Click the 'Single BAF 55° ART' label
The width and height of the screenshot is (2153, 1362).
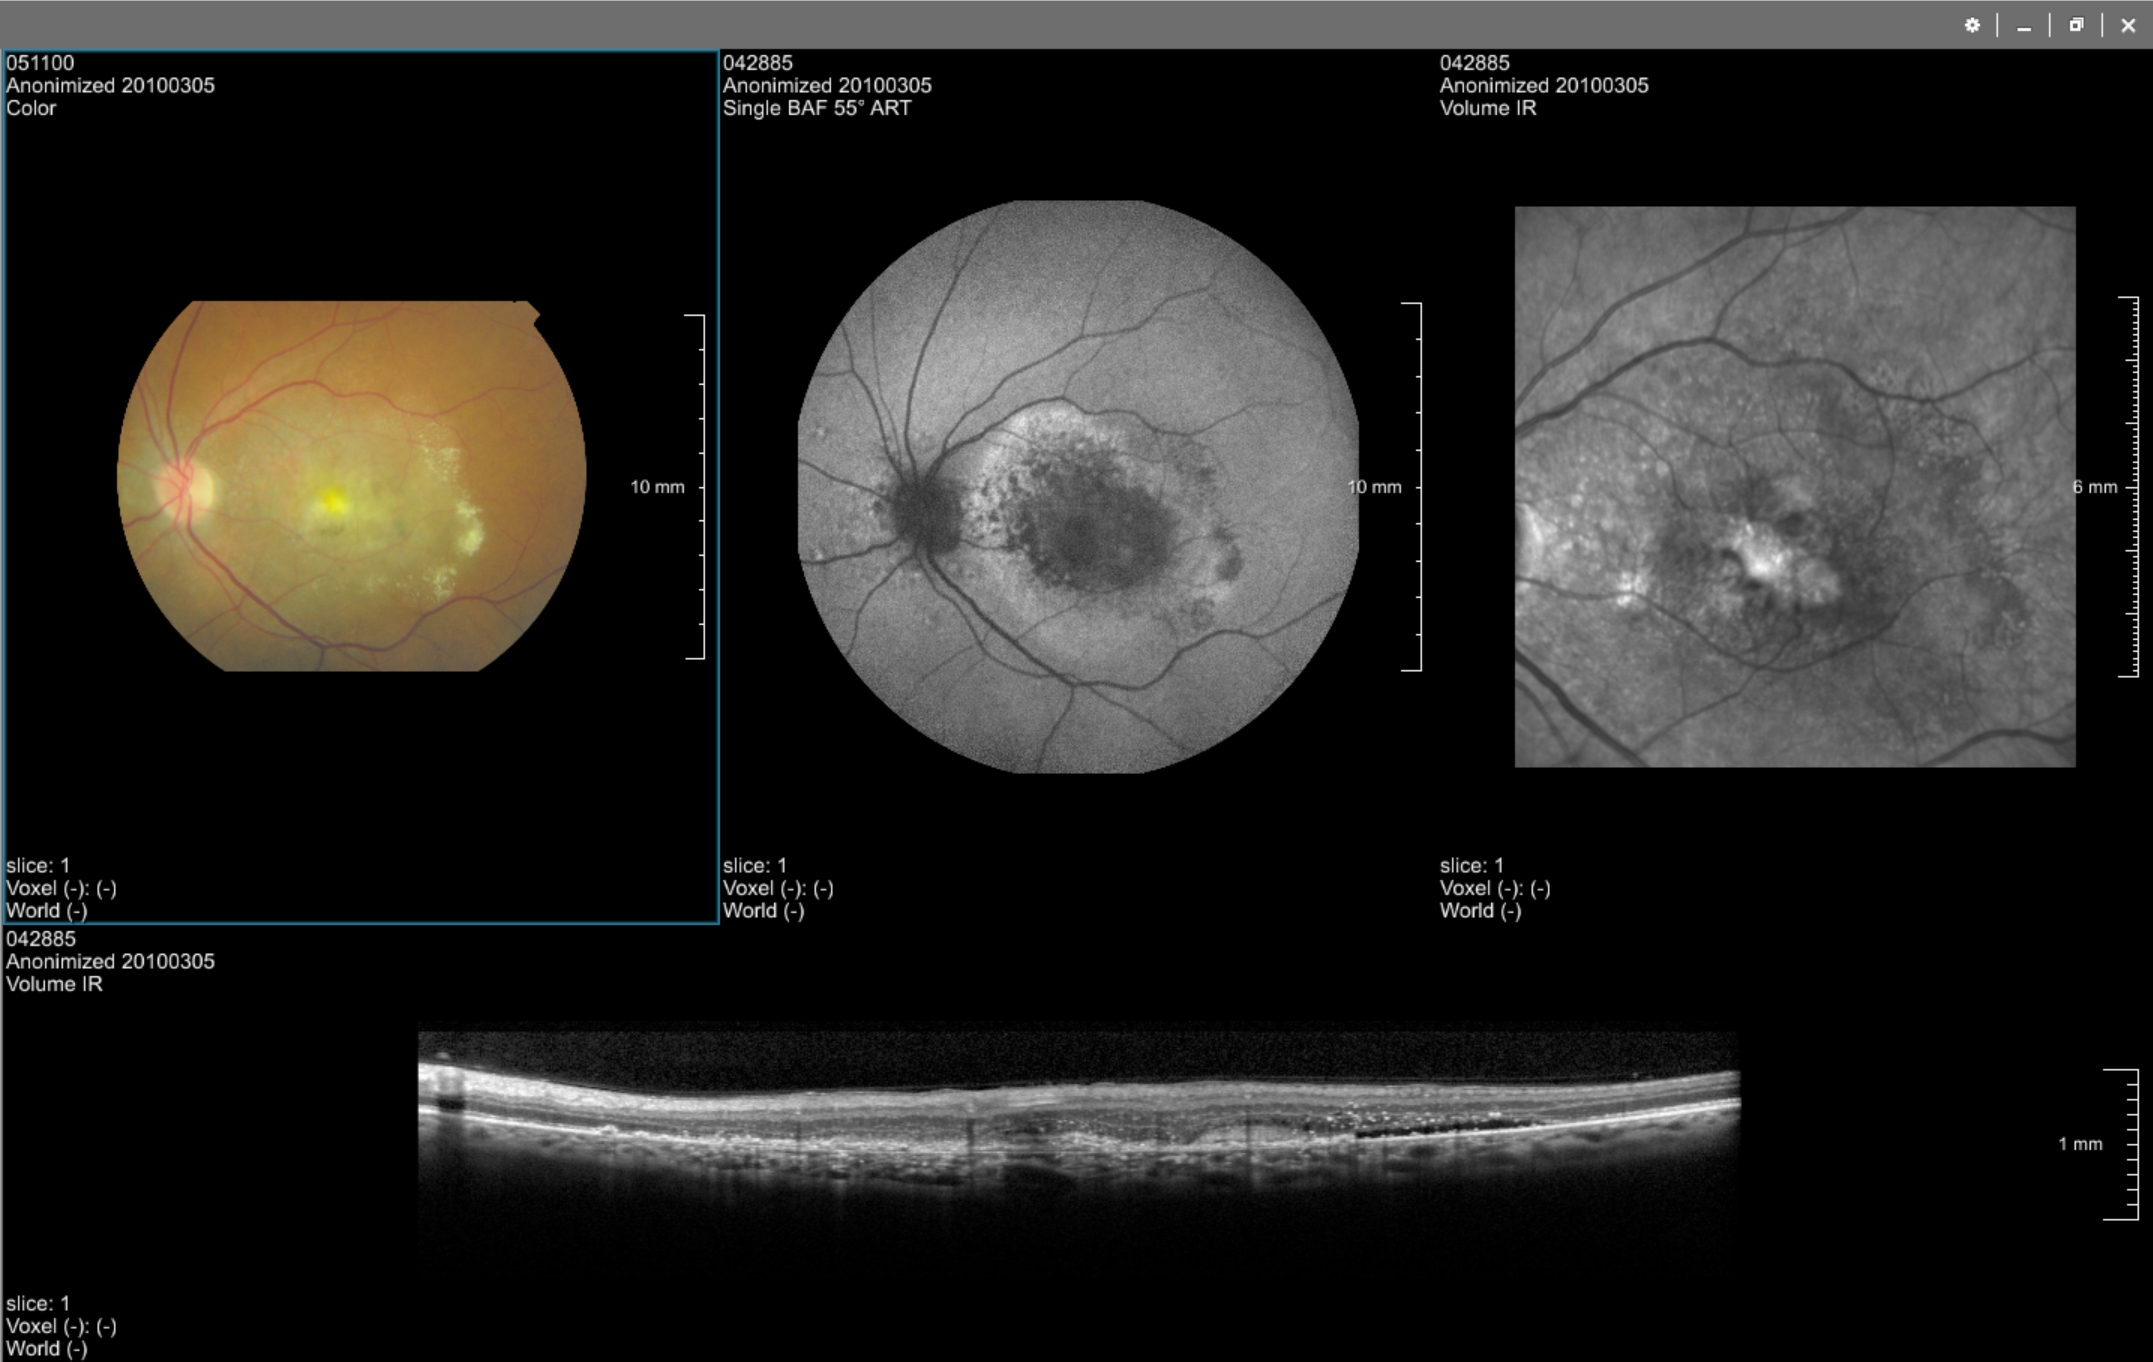pos(817,108)
